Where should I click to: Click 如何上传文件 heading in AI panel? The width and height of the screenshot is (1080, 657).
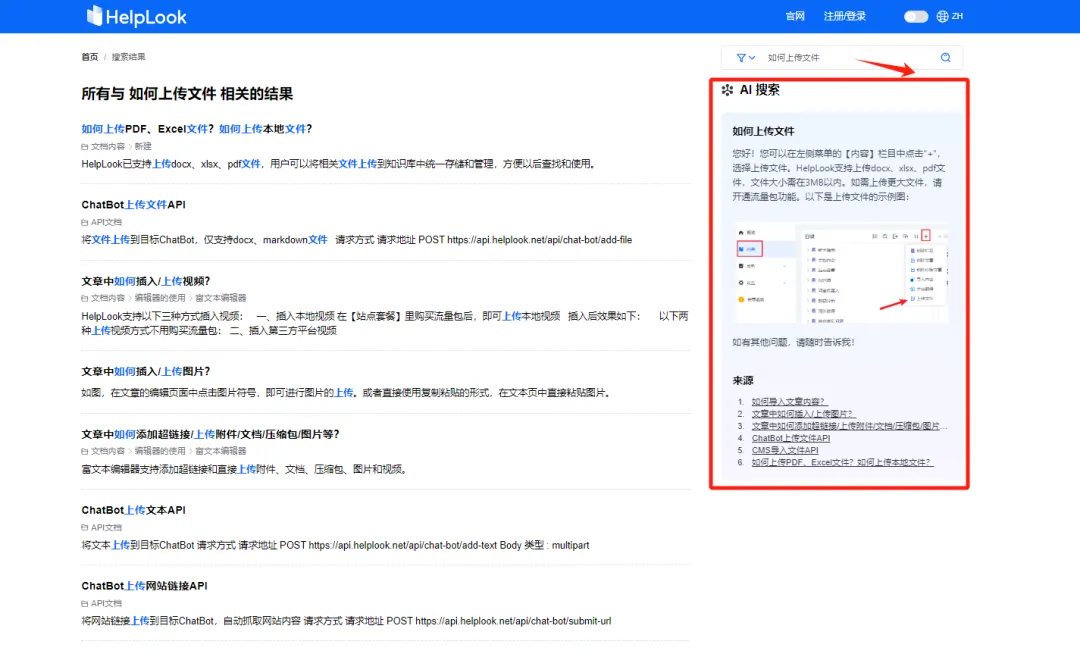click(763, 131)
